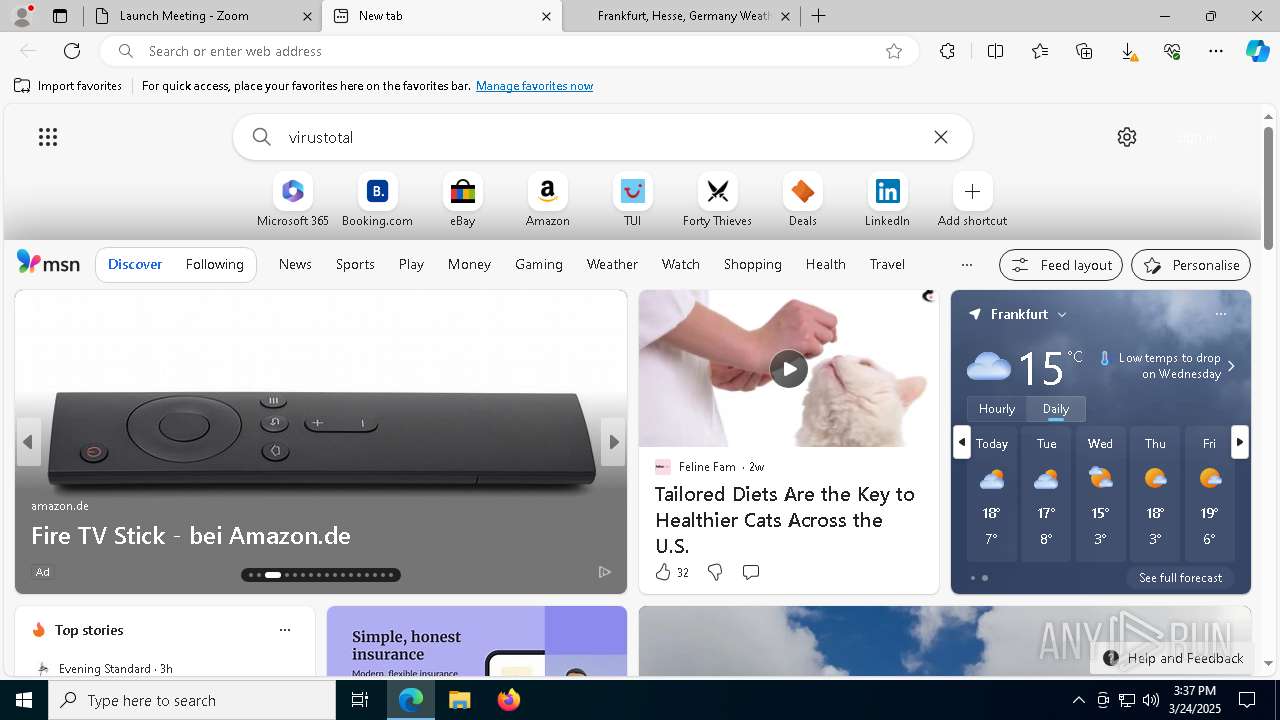
Task: Add this page to favorites star
Action: 894,51
